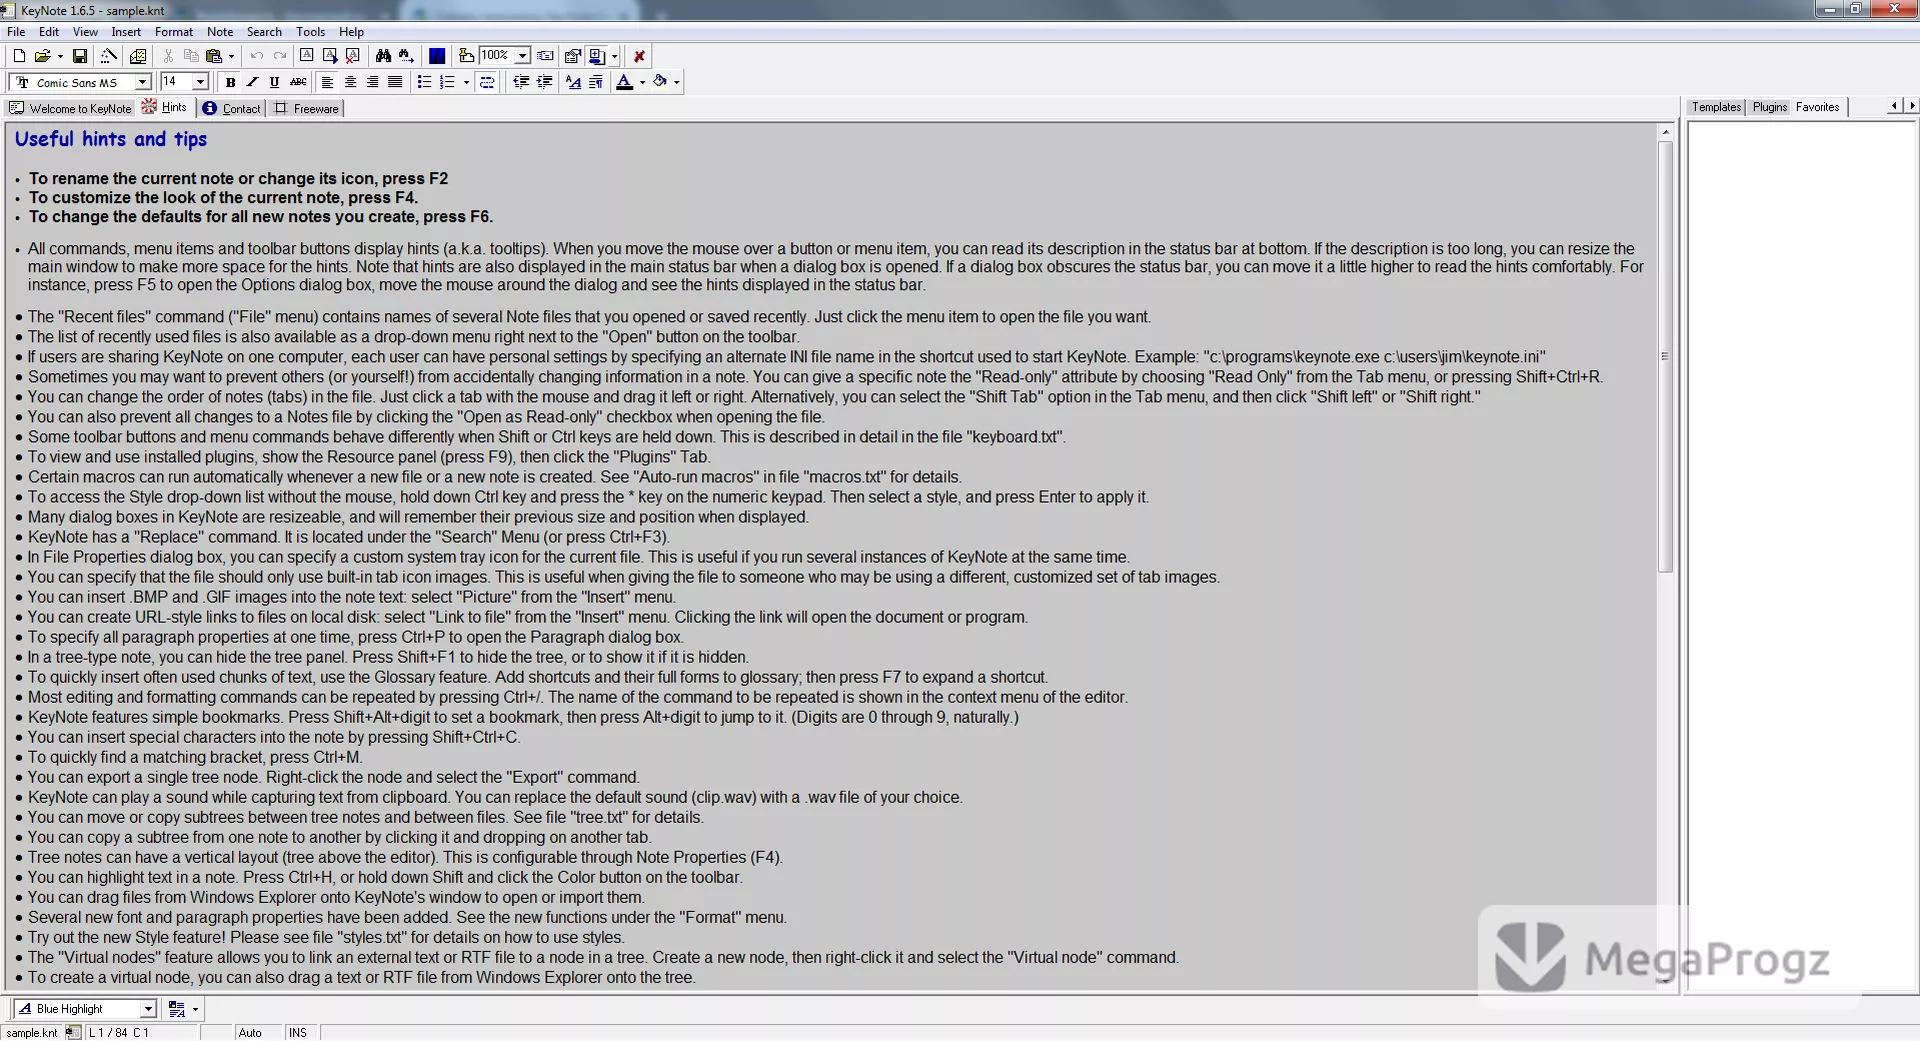The height and width of the screenshot is (1041, 1920).
Task: Click the note icon with blue arrow
Action: pos(330,56)
